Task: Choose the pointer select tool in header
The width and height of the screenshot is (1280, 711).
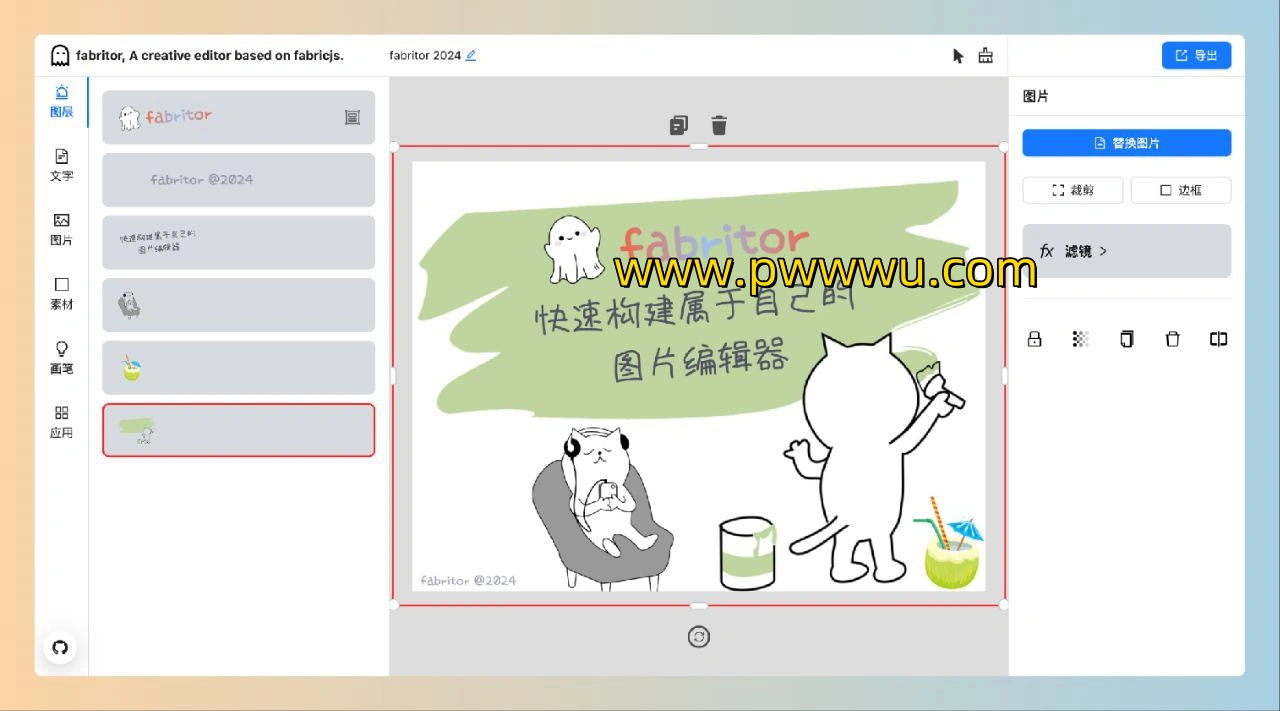Action: coord(958,56)
